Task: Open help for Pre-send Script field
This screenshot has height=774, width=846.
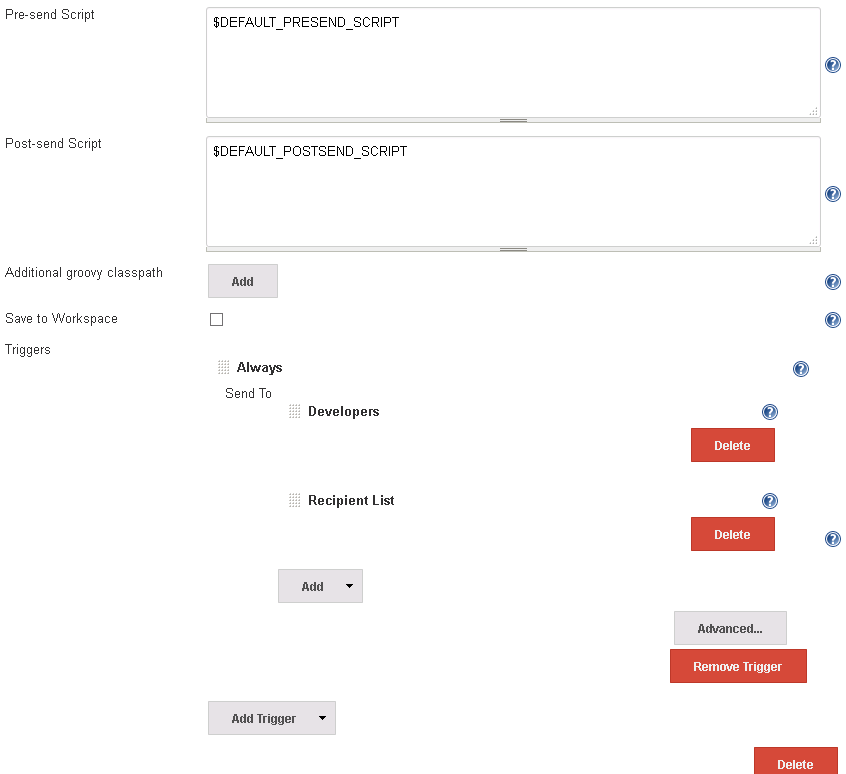Action: coord(833,65)
